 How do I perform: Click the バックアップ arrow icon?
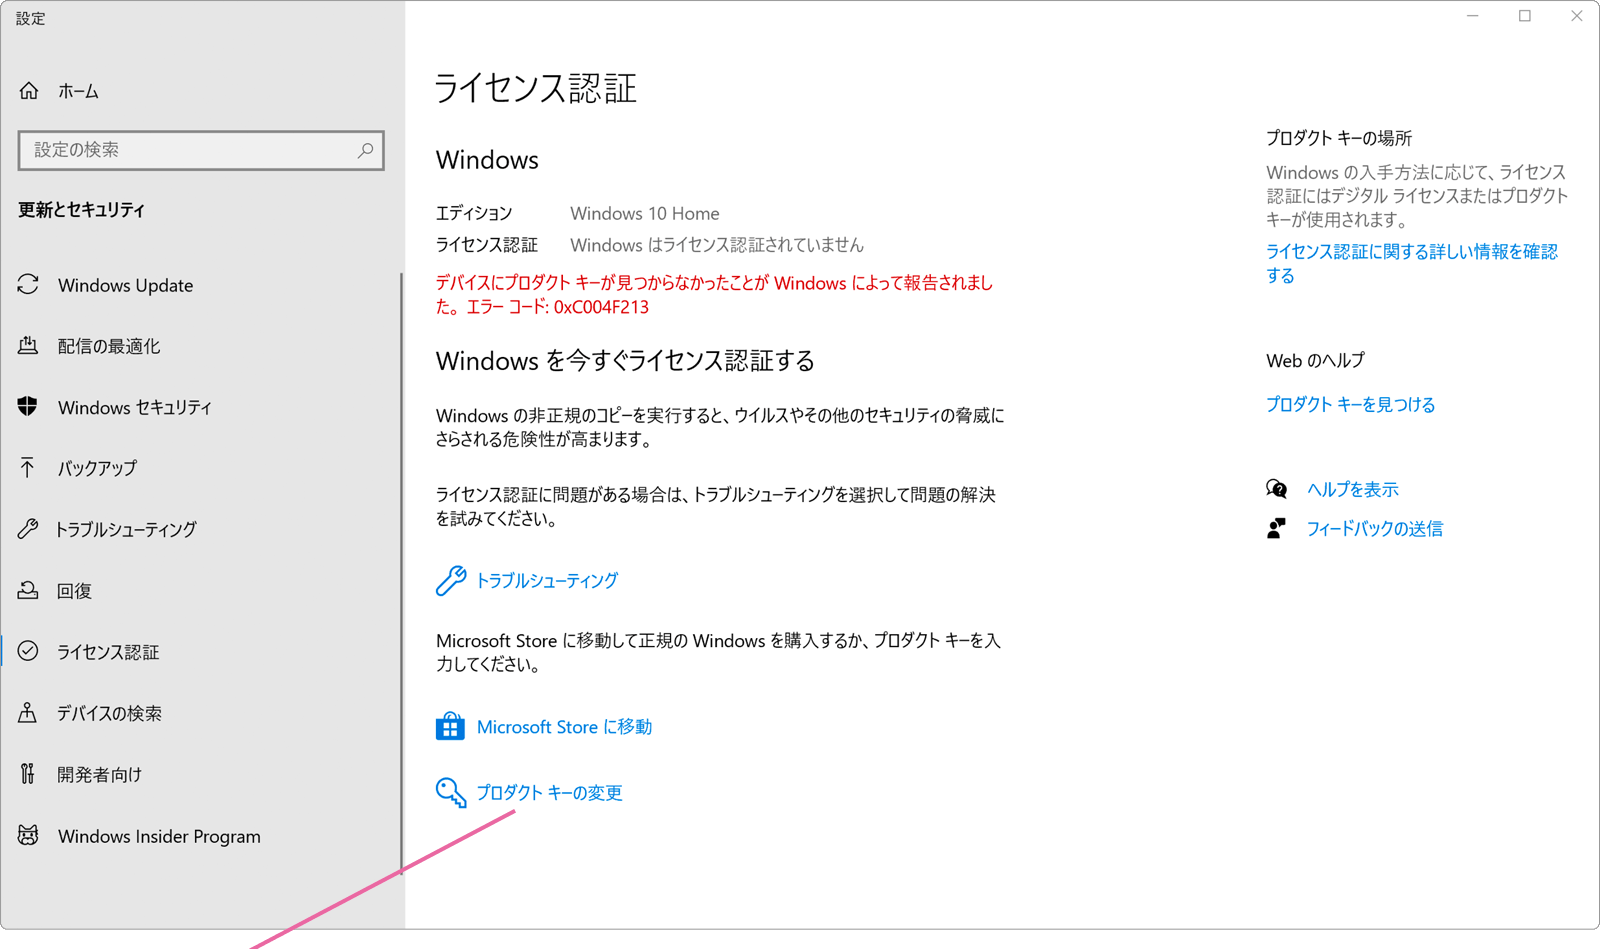[x=28, y=468]
